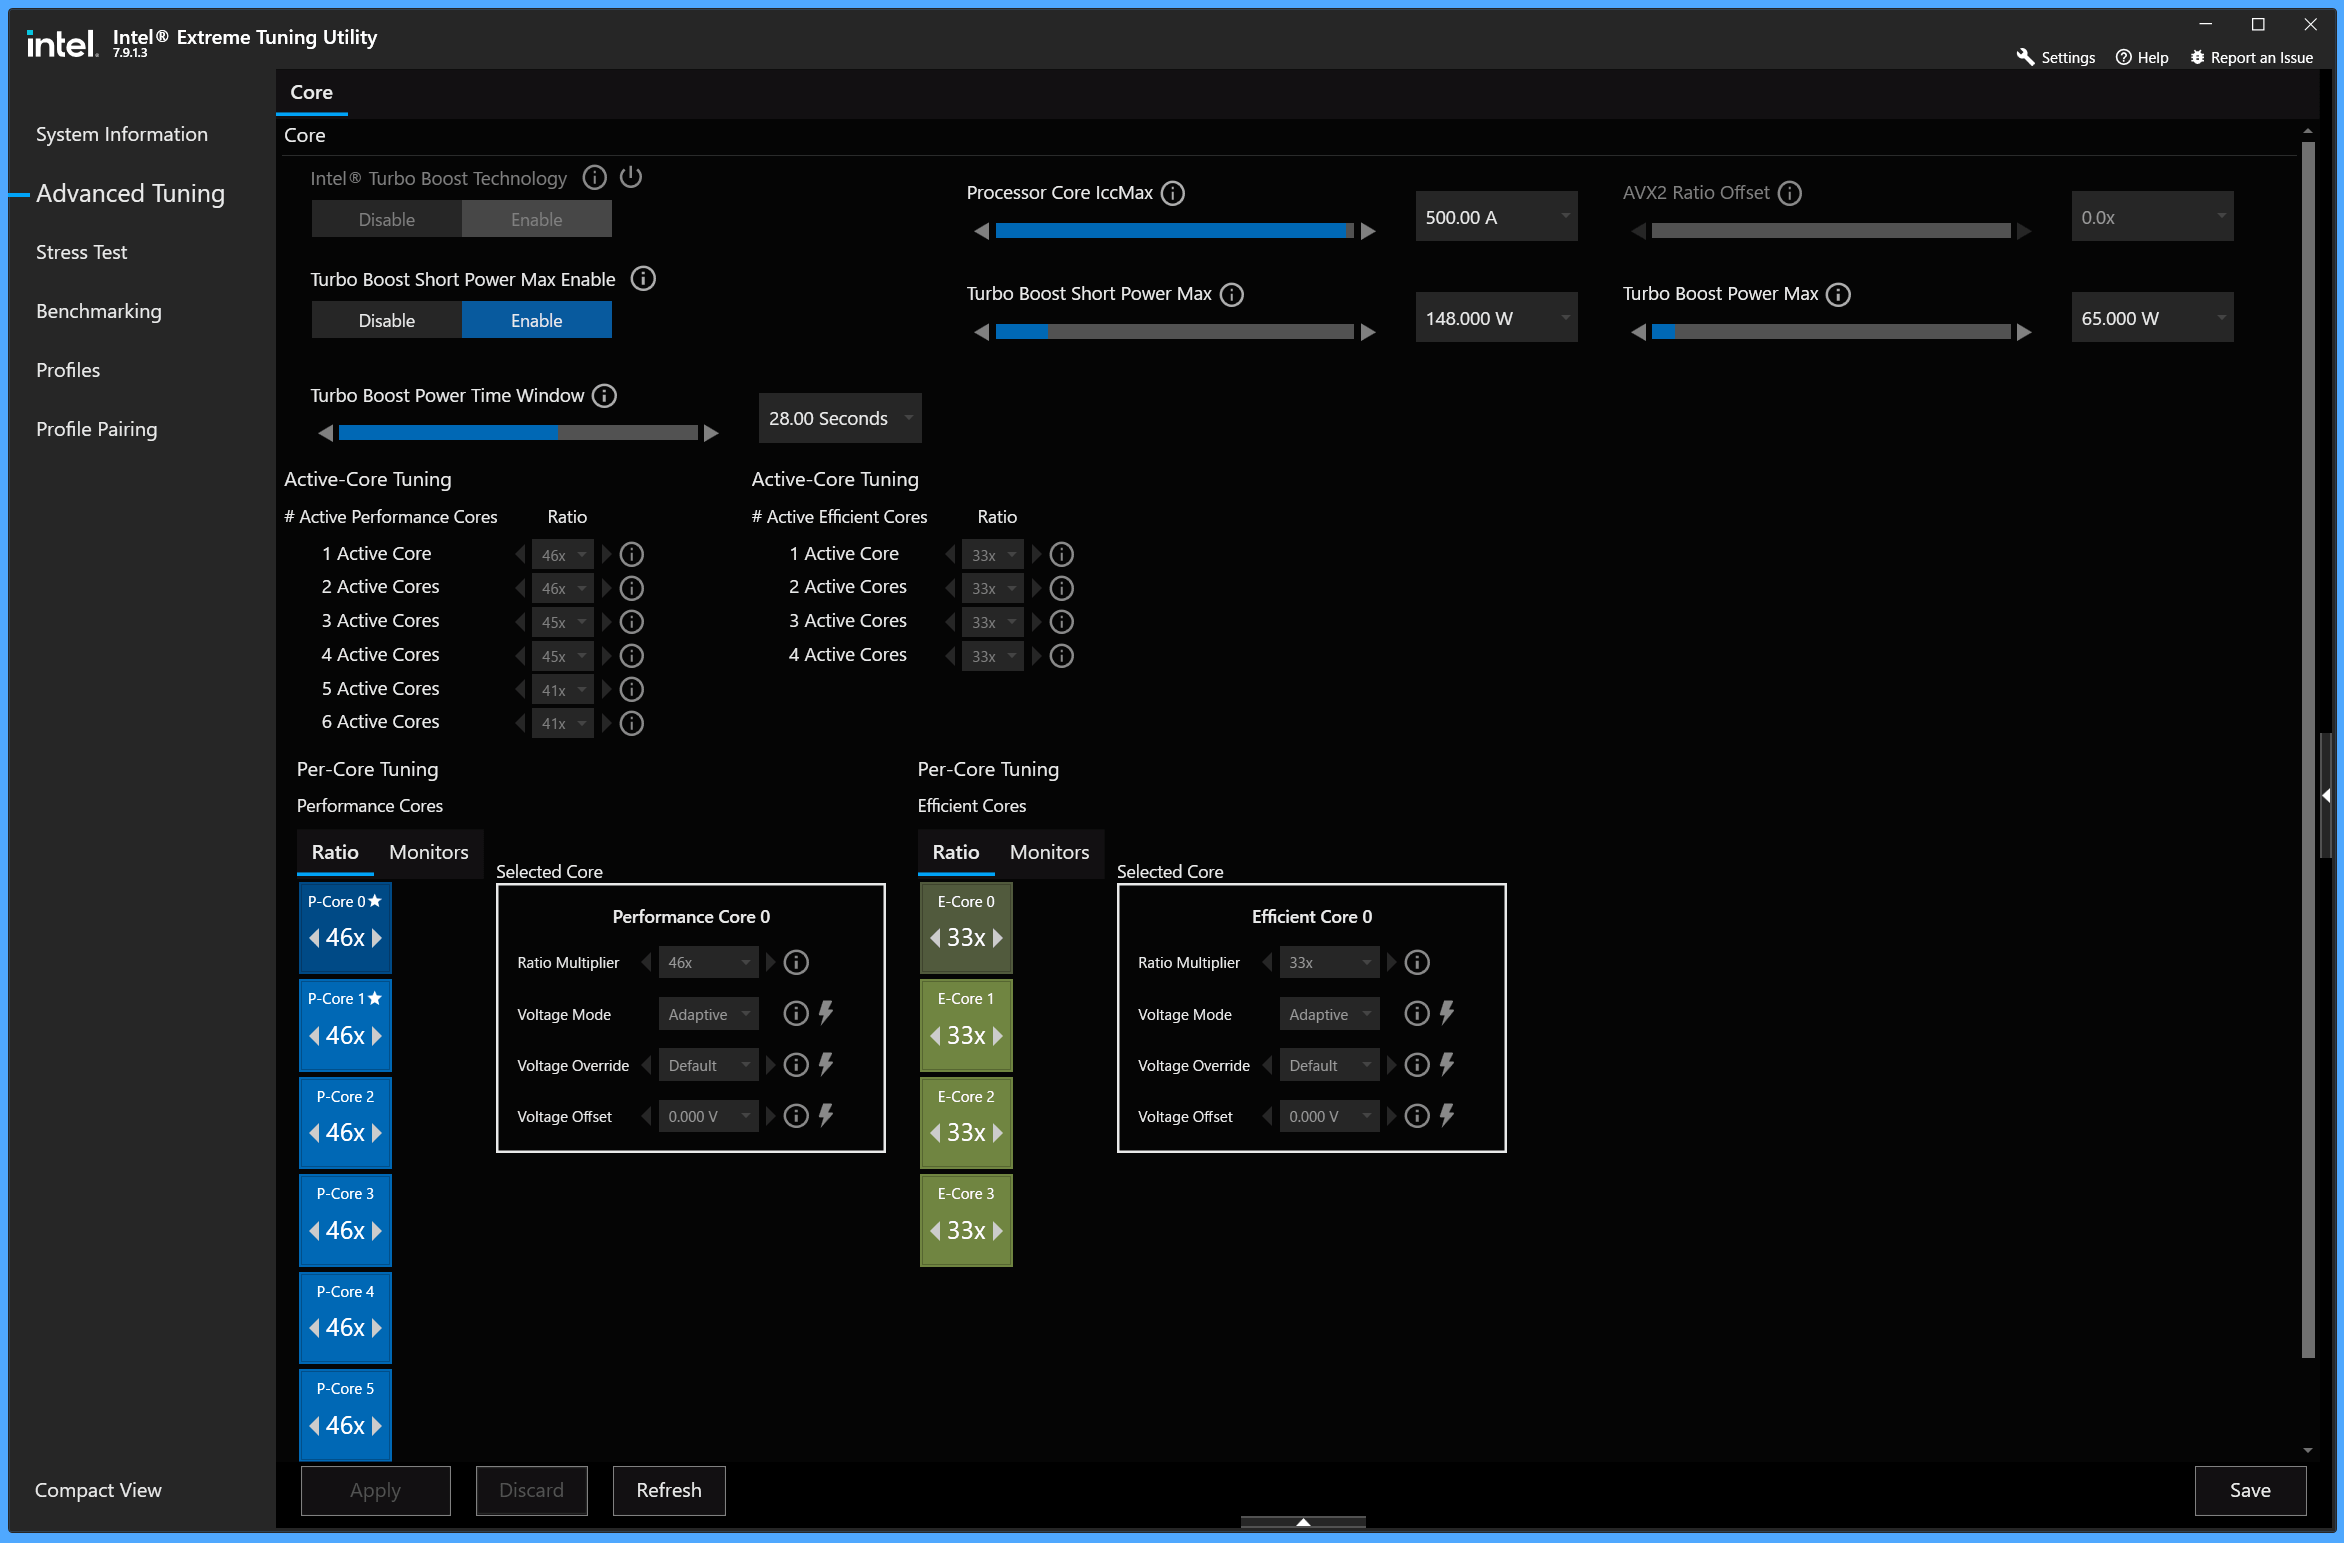Disable Intel Turbo Boost Technology
Image resolution: width=2344 pixels, height=1543 pixels.
tap(387, 219)
